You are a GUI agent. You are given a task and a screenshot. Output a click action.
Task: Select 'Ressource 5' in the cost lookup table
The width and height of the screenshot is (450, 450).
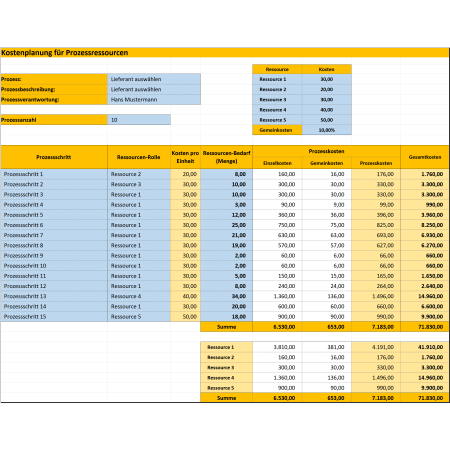(x=277, y=120)
